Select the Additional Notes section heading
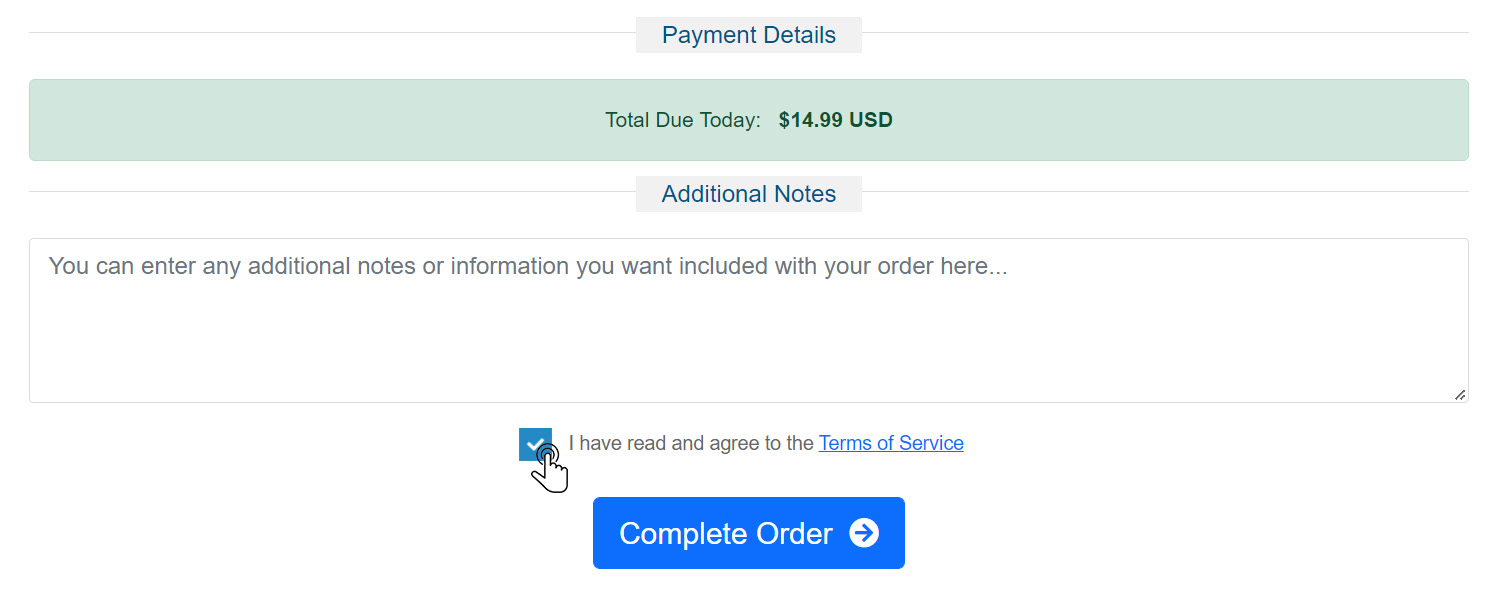Viewport: 1495px width, 589px height. pos(749,194)
